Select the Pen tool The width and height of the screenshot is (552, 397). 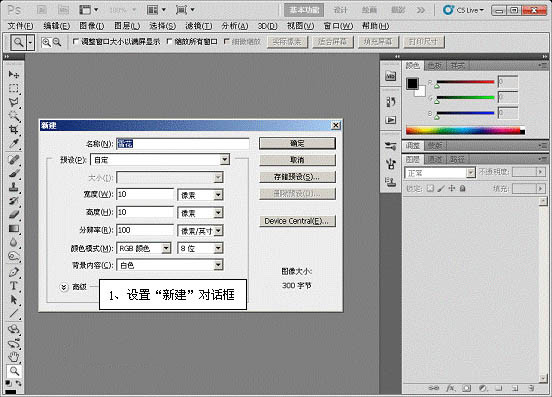click(x=14, y=272)
